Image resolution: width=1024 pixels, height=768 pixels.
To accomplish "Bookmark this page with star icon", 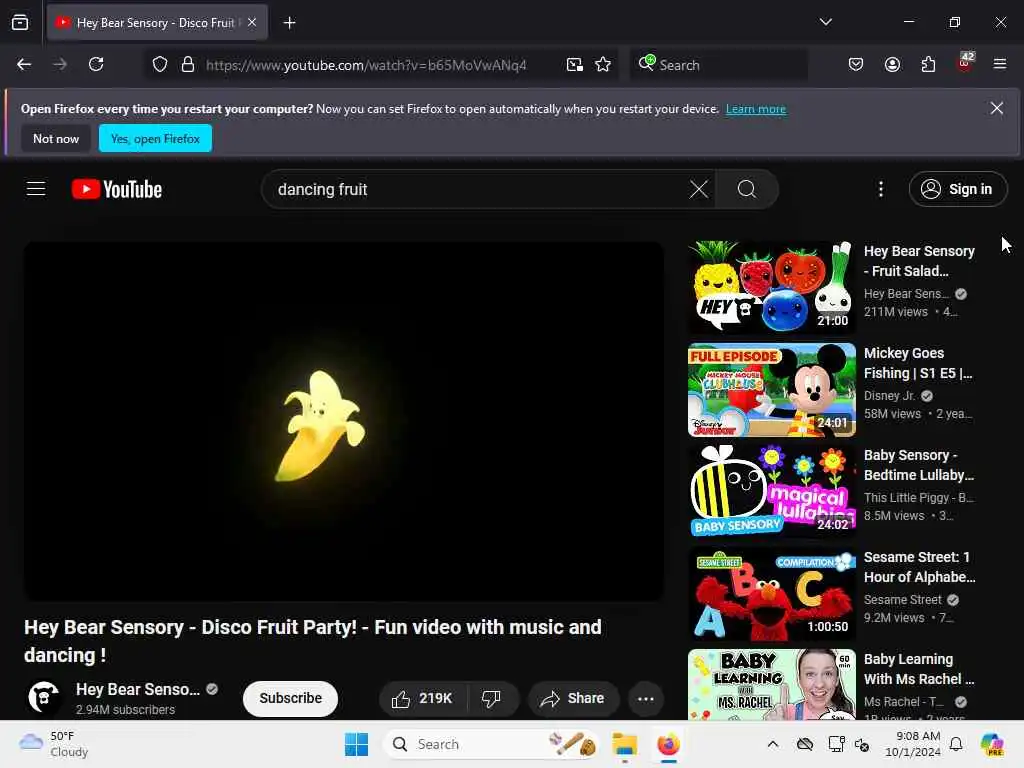I will [x=603, y=65].
